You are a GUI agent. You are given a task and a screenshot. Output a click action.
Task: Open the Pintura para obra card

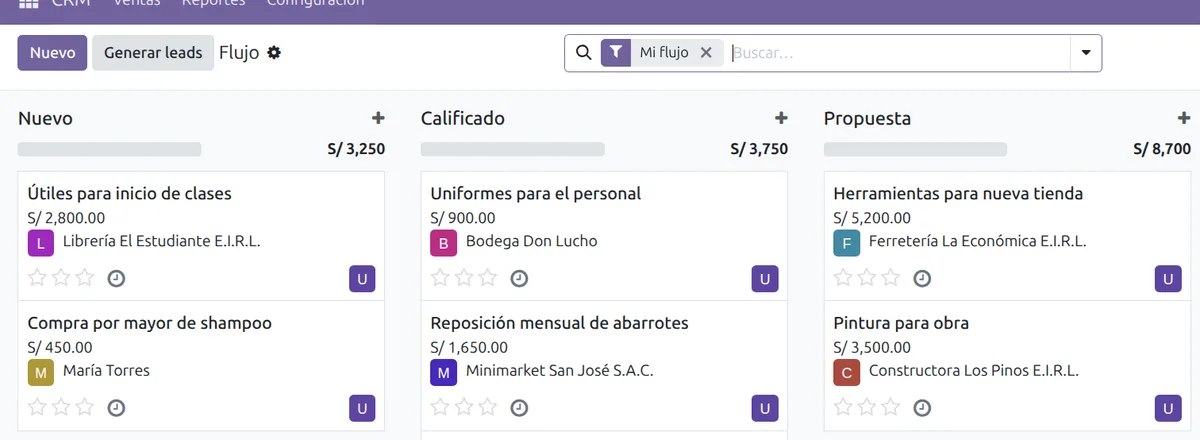(x=1007, y=366)
